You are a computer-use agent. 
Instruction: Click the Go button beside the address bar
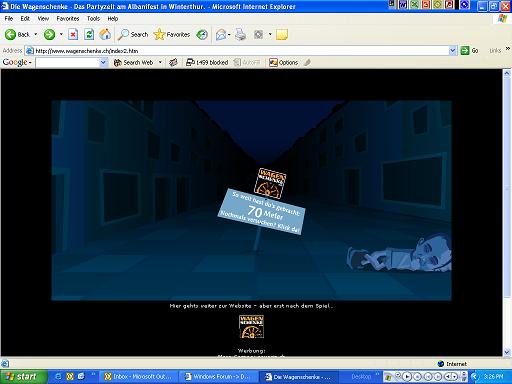pos(469,51)
